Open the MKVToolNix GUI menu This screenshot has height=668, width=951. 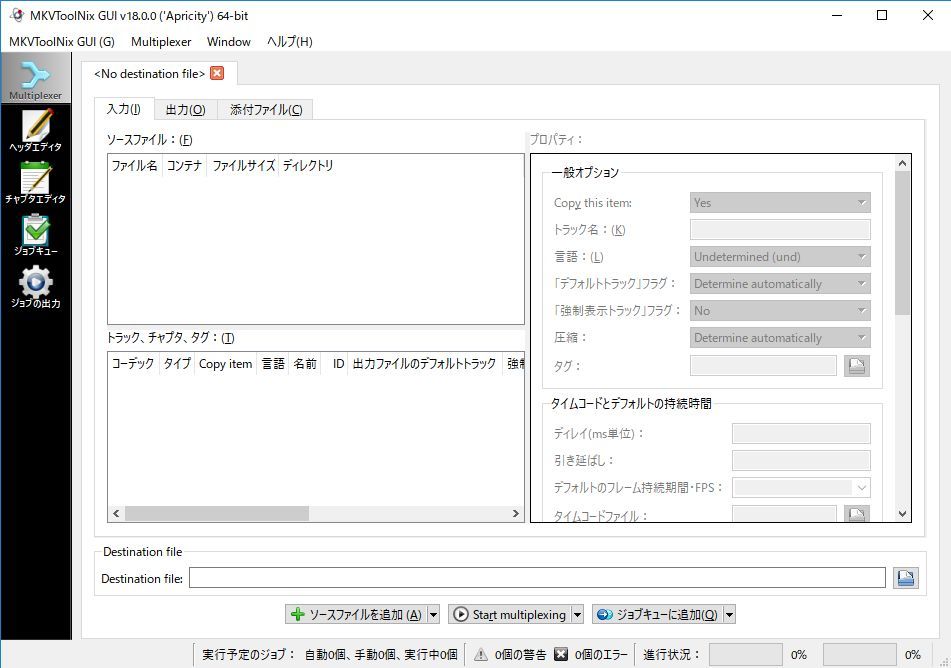coord(62,42)
